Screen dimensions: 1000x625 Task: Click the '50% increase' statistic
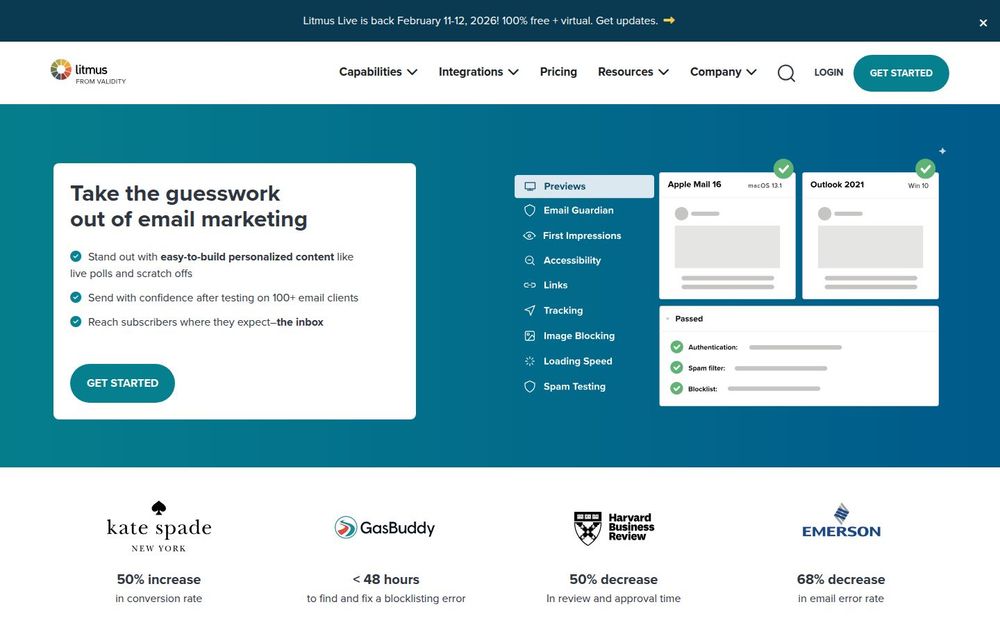(159, 579)
